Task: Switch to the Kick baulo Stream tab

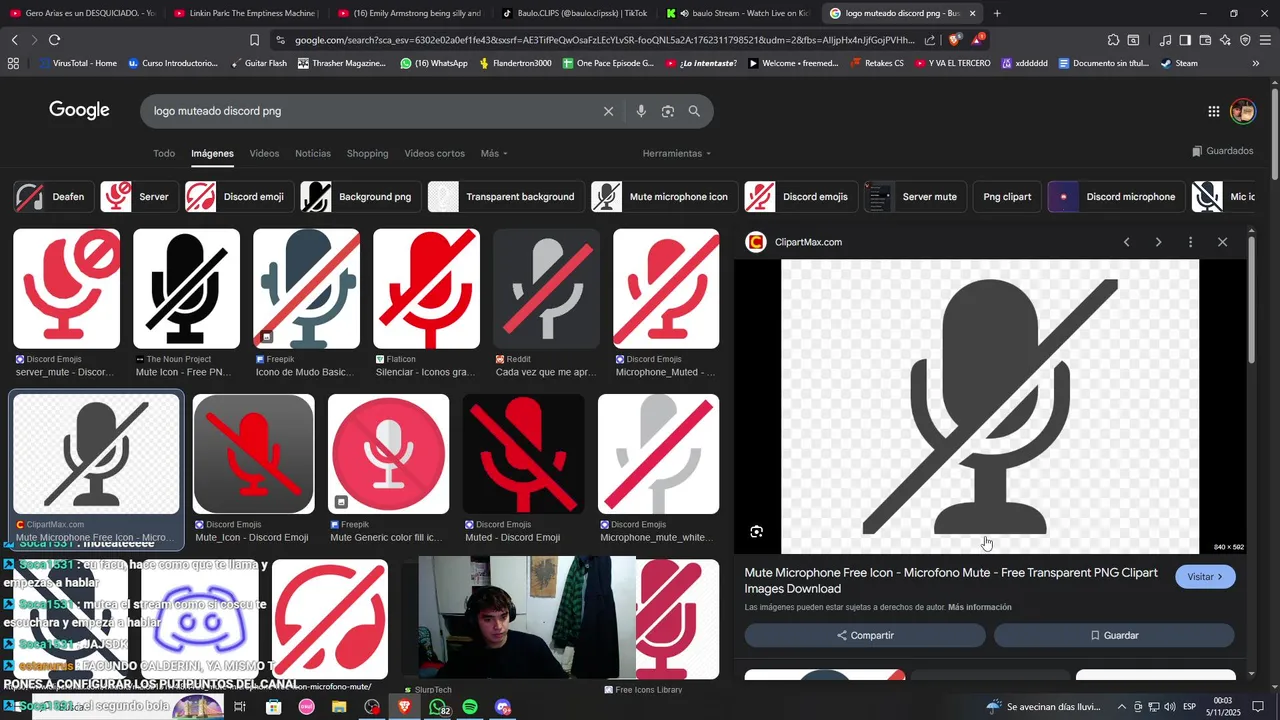Action: pyautogui.click(x=740, y=13)
